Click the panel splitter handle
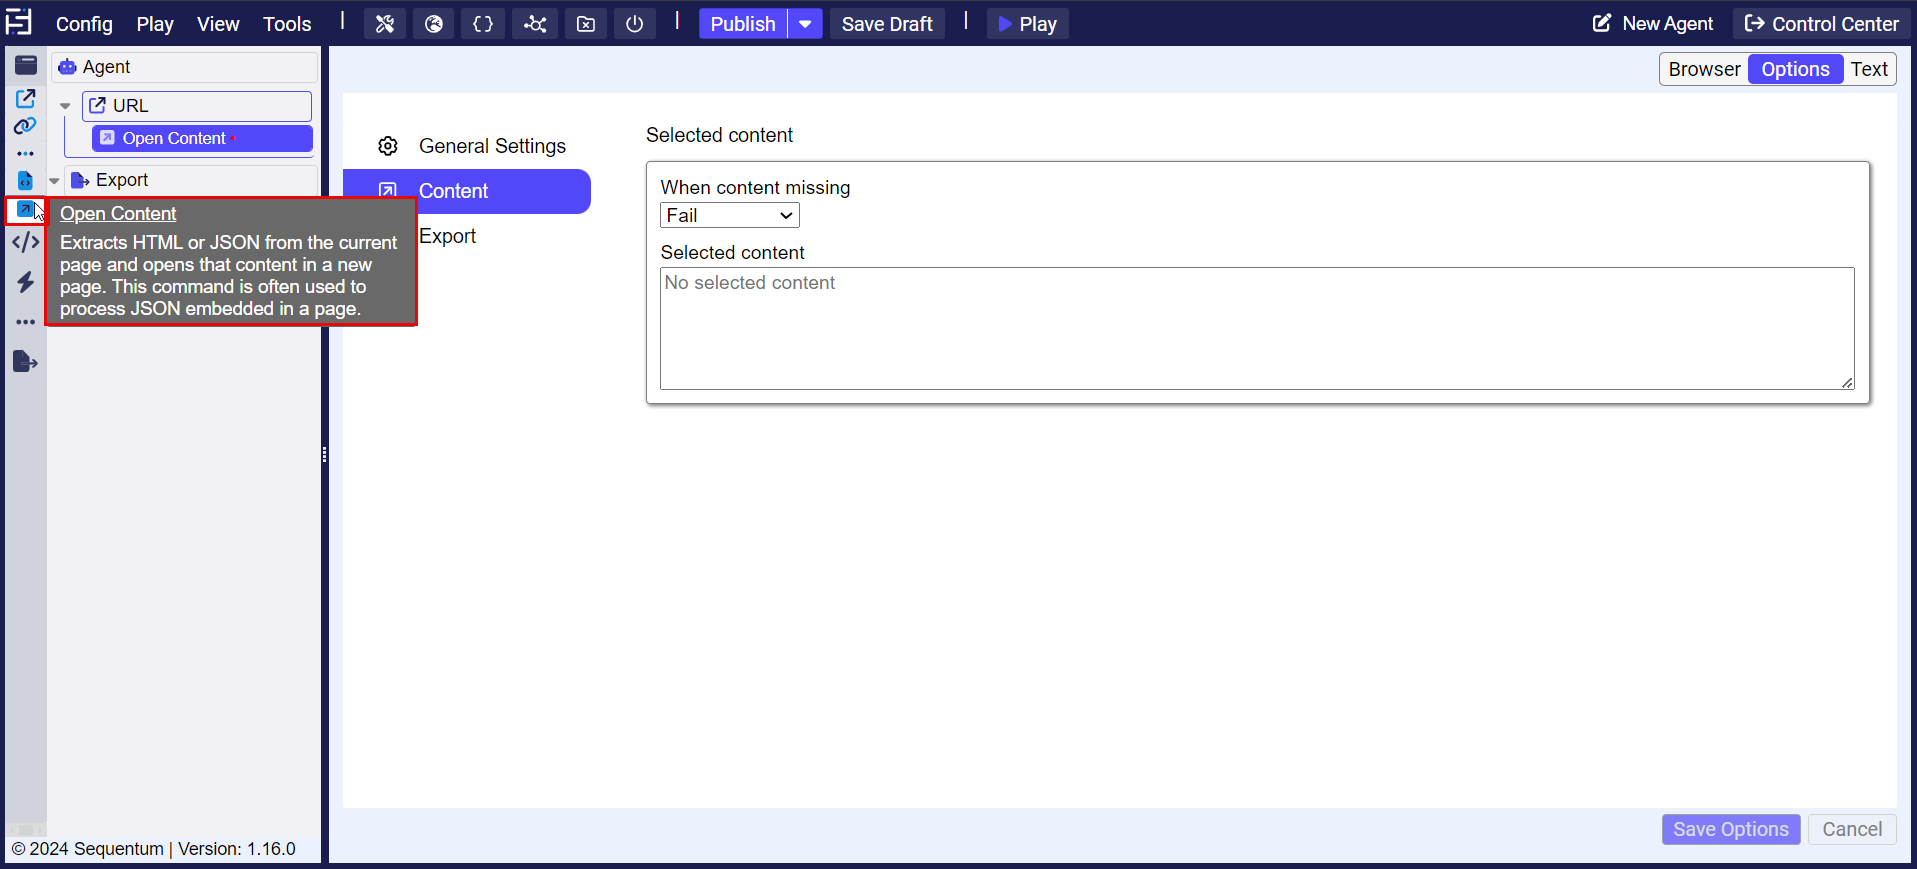This screenshot has width=1917, height=869. (325, 455)
